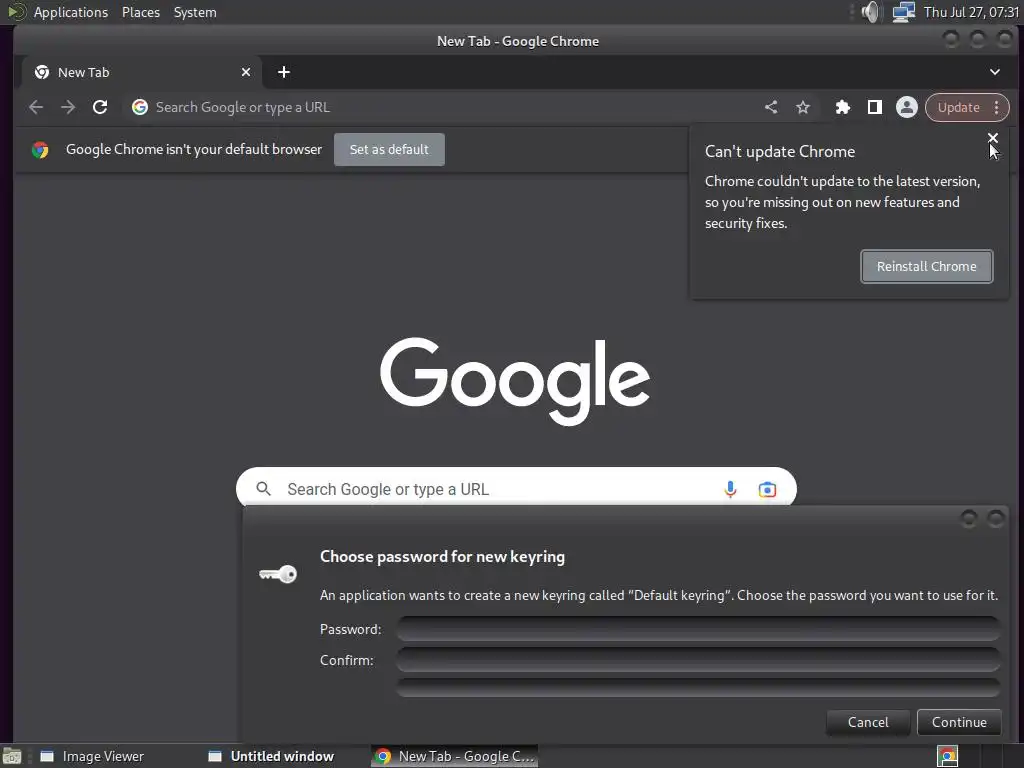
Task: Click the magnifier icon in search box
Action: [263, 488]
